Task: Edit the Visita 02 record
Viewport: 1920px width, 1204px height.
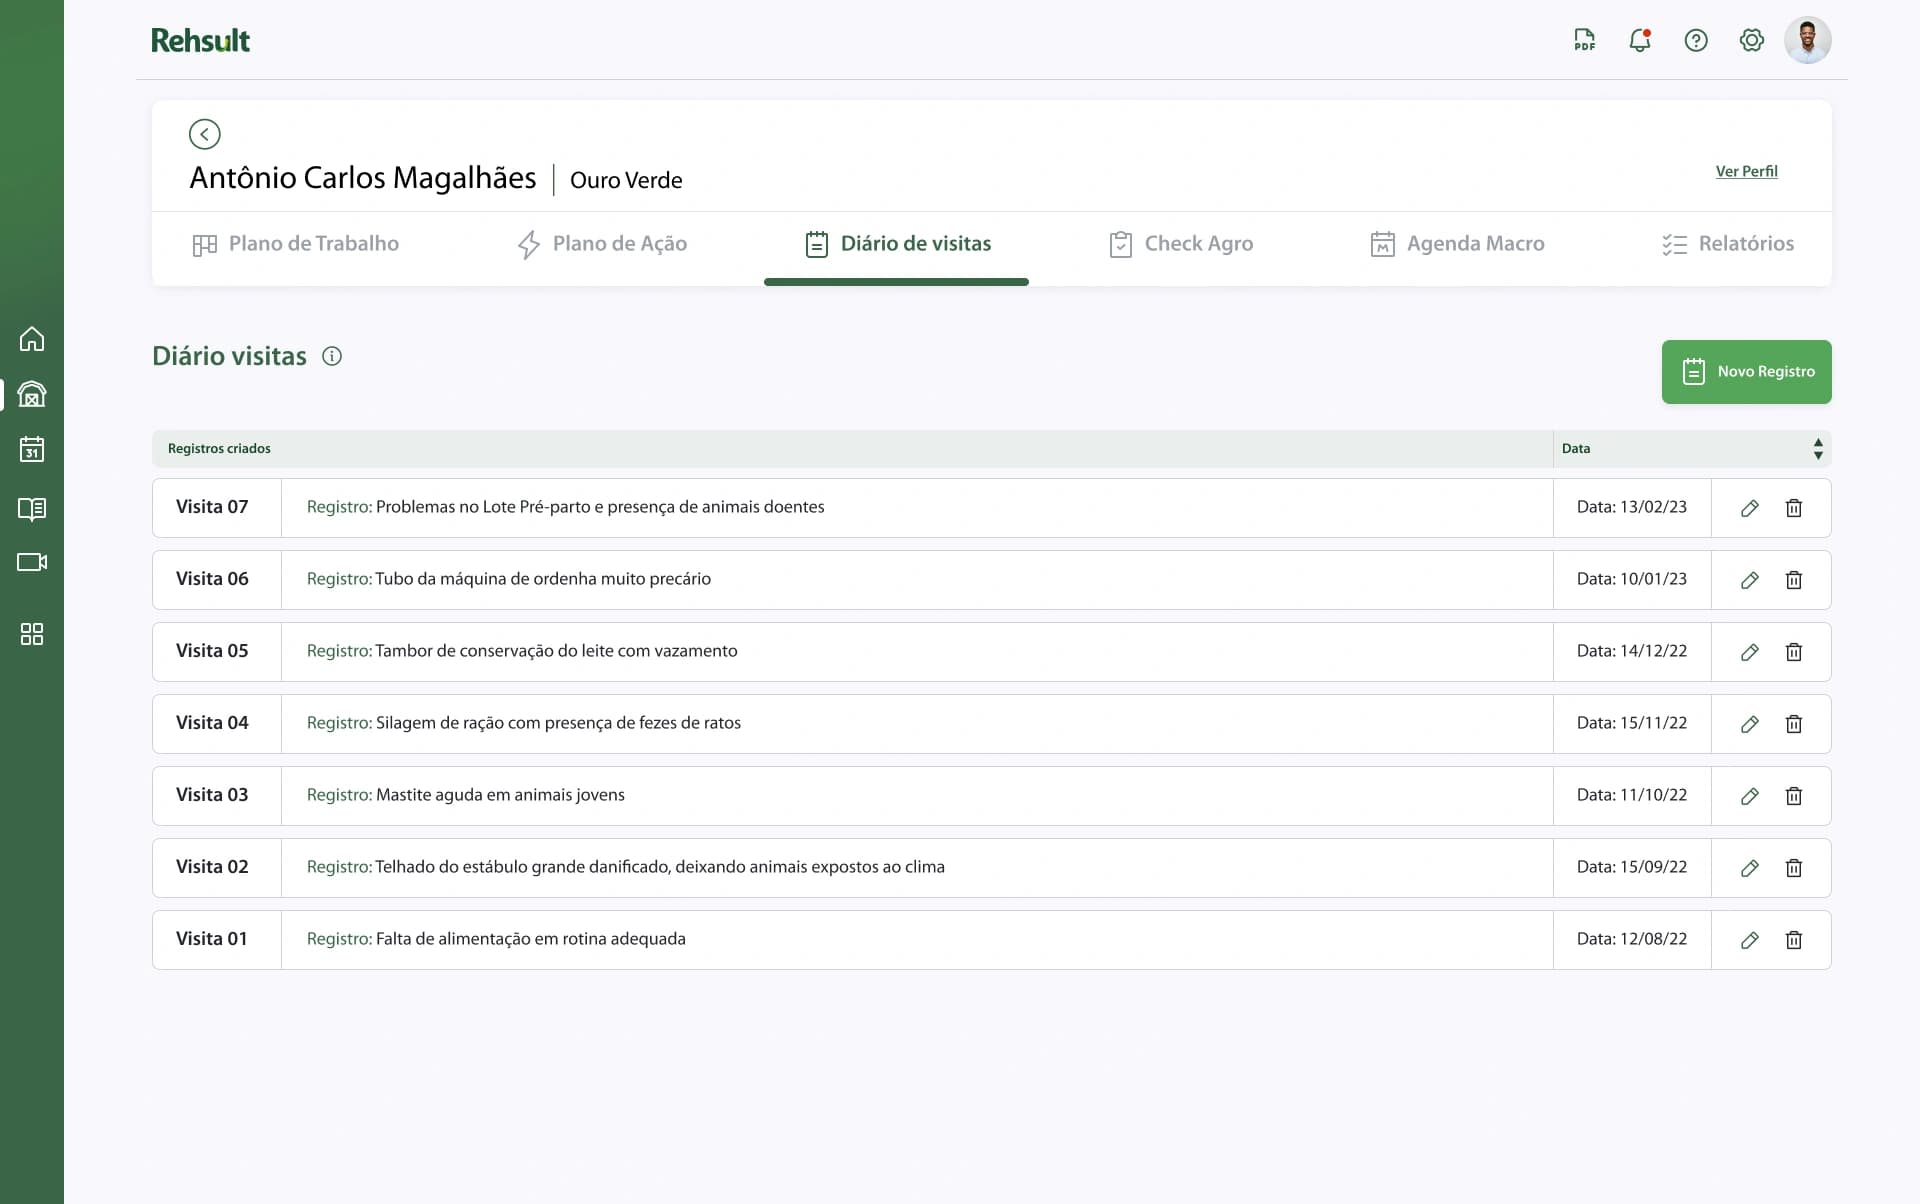Action: pyautogui.click(x=1750, y=868)
